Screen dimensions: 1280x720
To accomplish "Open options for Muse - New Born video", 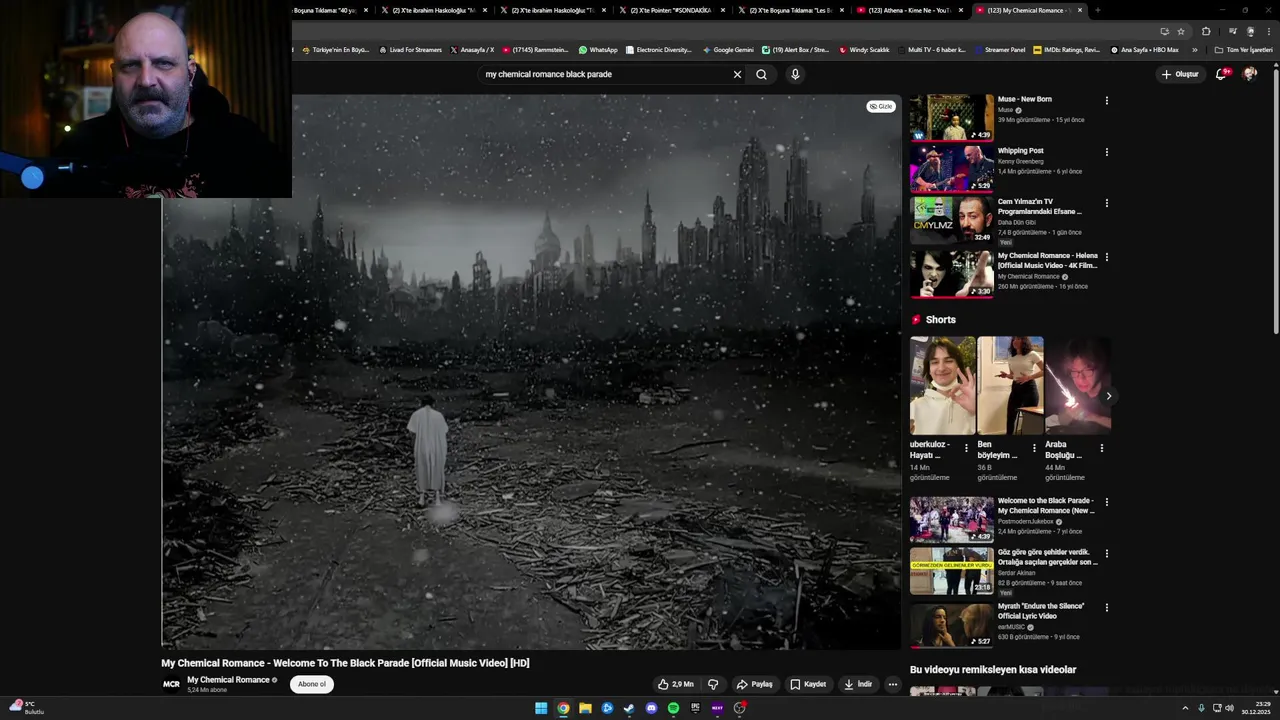I will 1106,100.
